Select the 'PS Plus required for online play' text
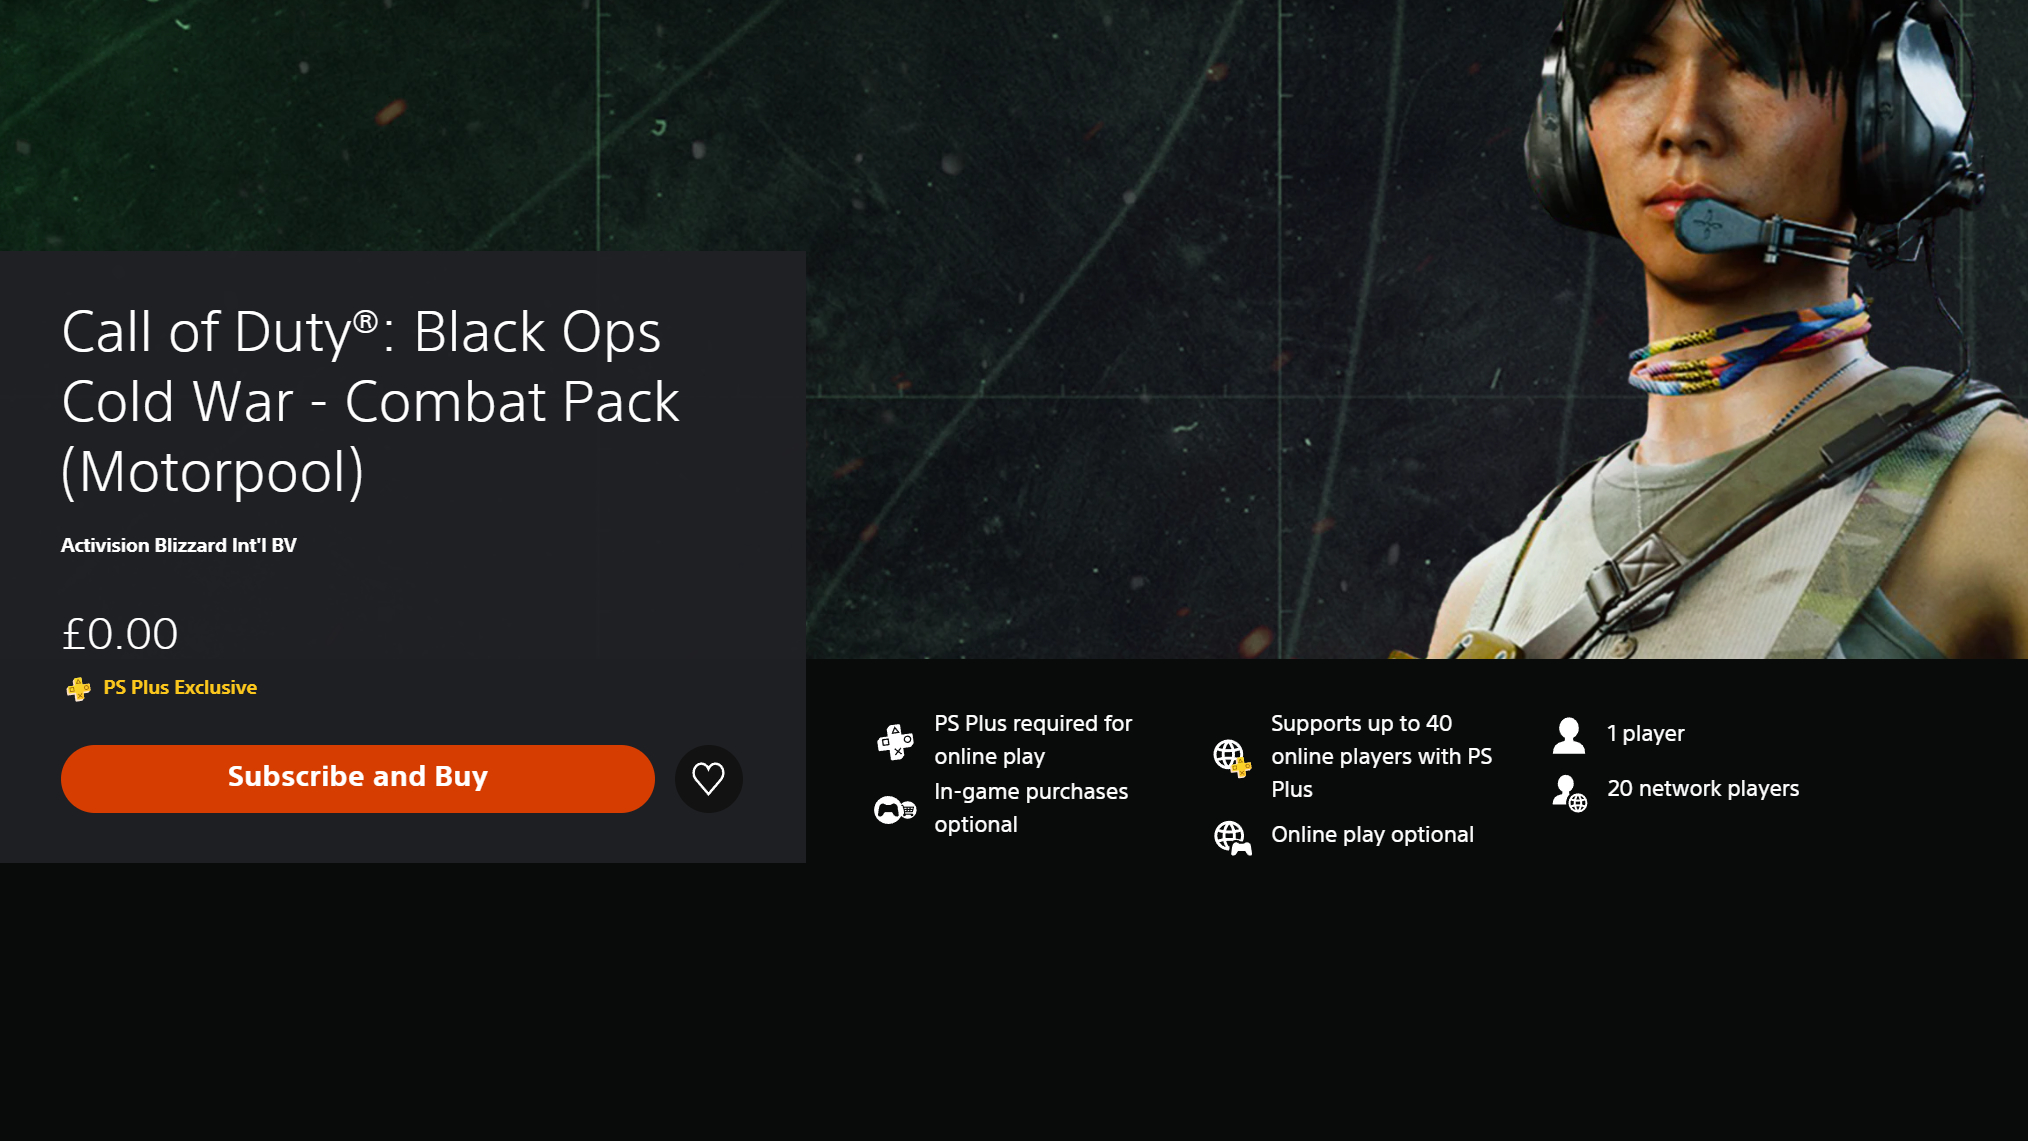The width and height of the screenshot is (2028, 1141). 1033,740
